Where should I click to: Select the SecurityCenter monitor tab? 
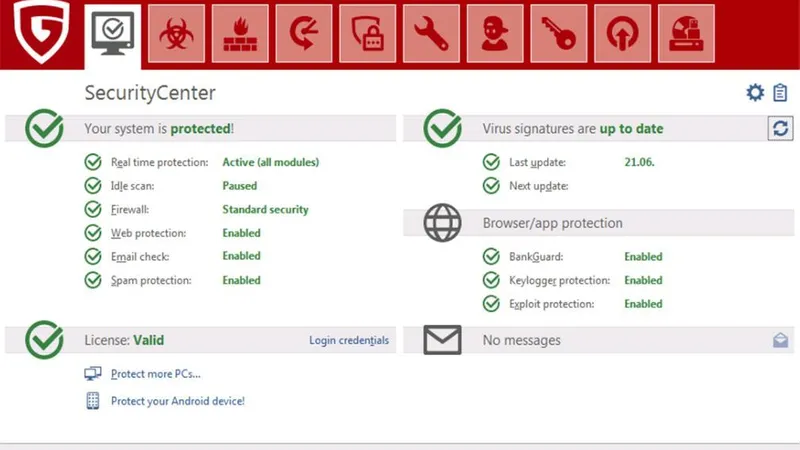pos(112,34)
